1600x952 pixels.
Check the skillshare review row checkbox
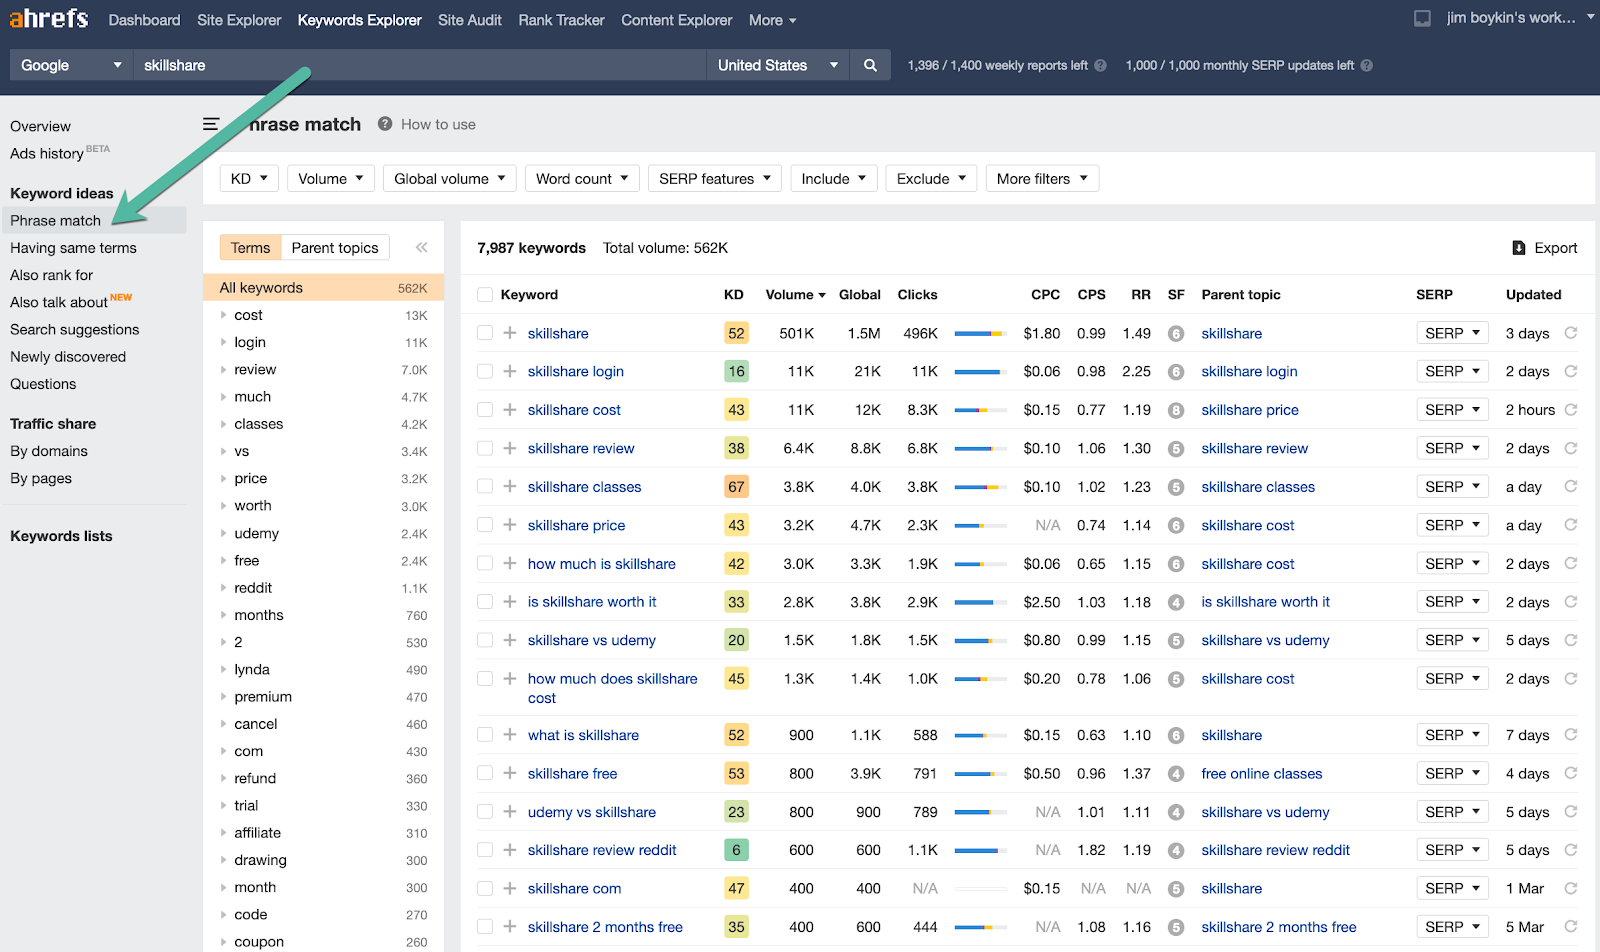click(485, 448)
